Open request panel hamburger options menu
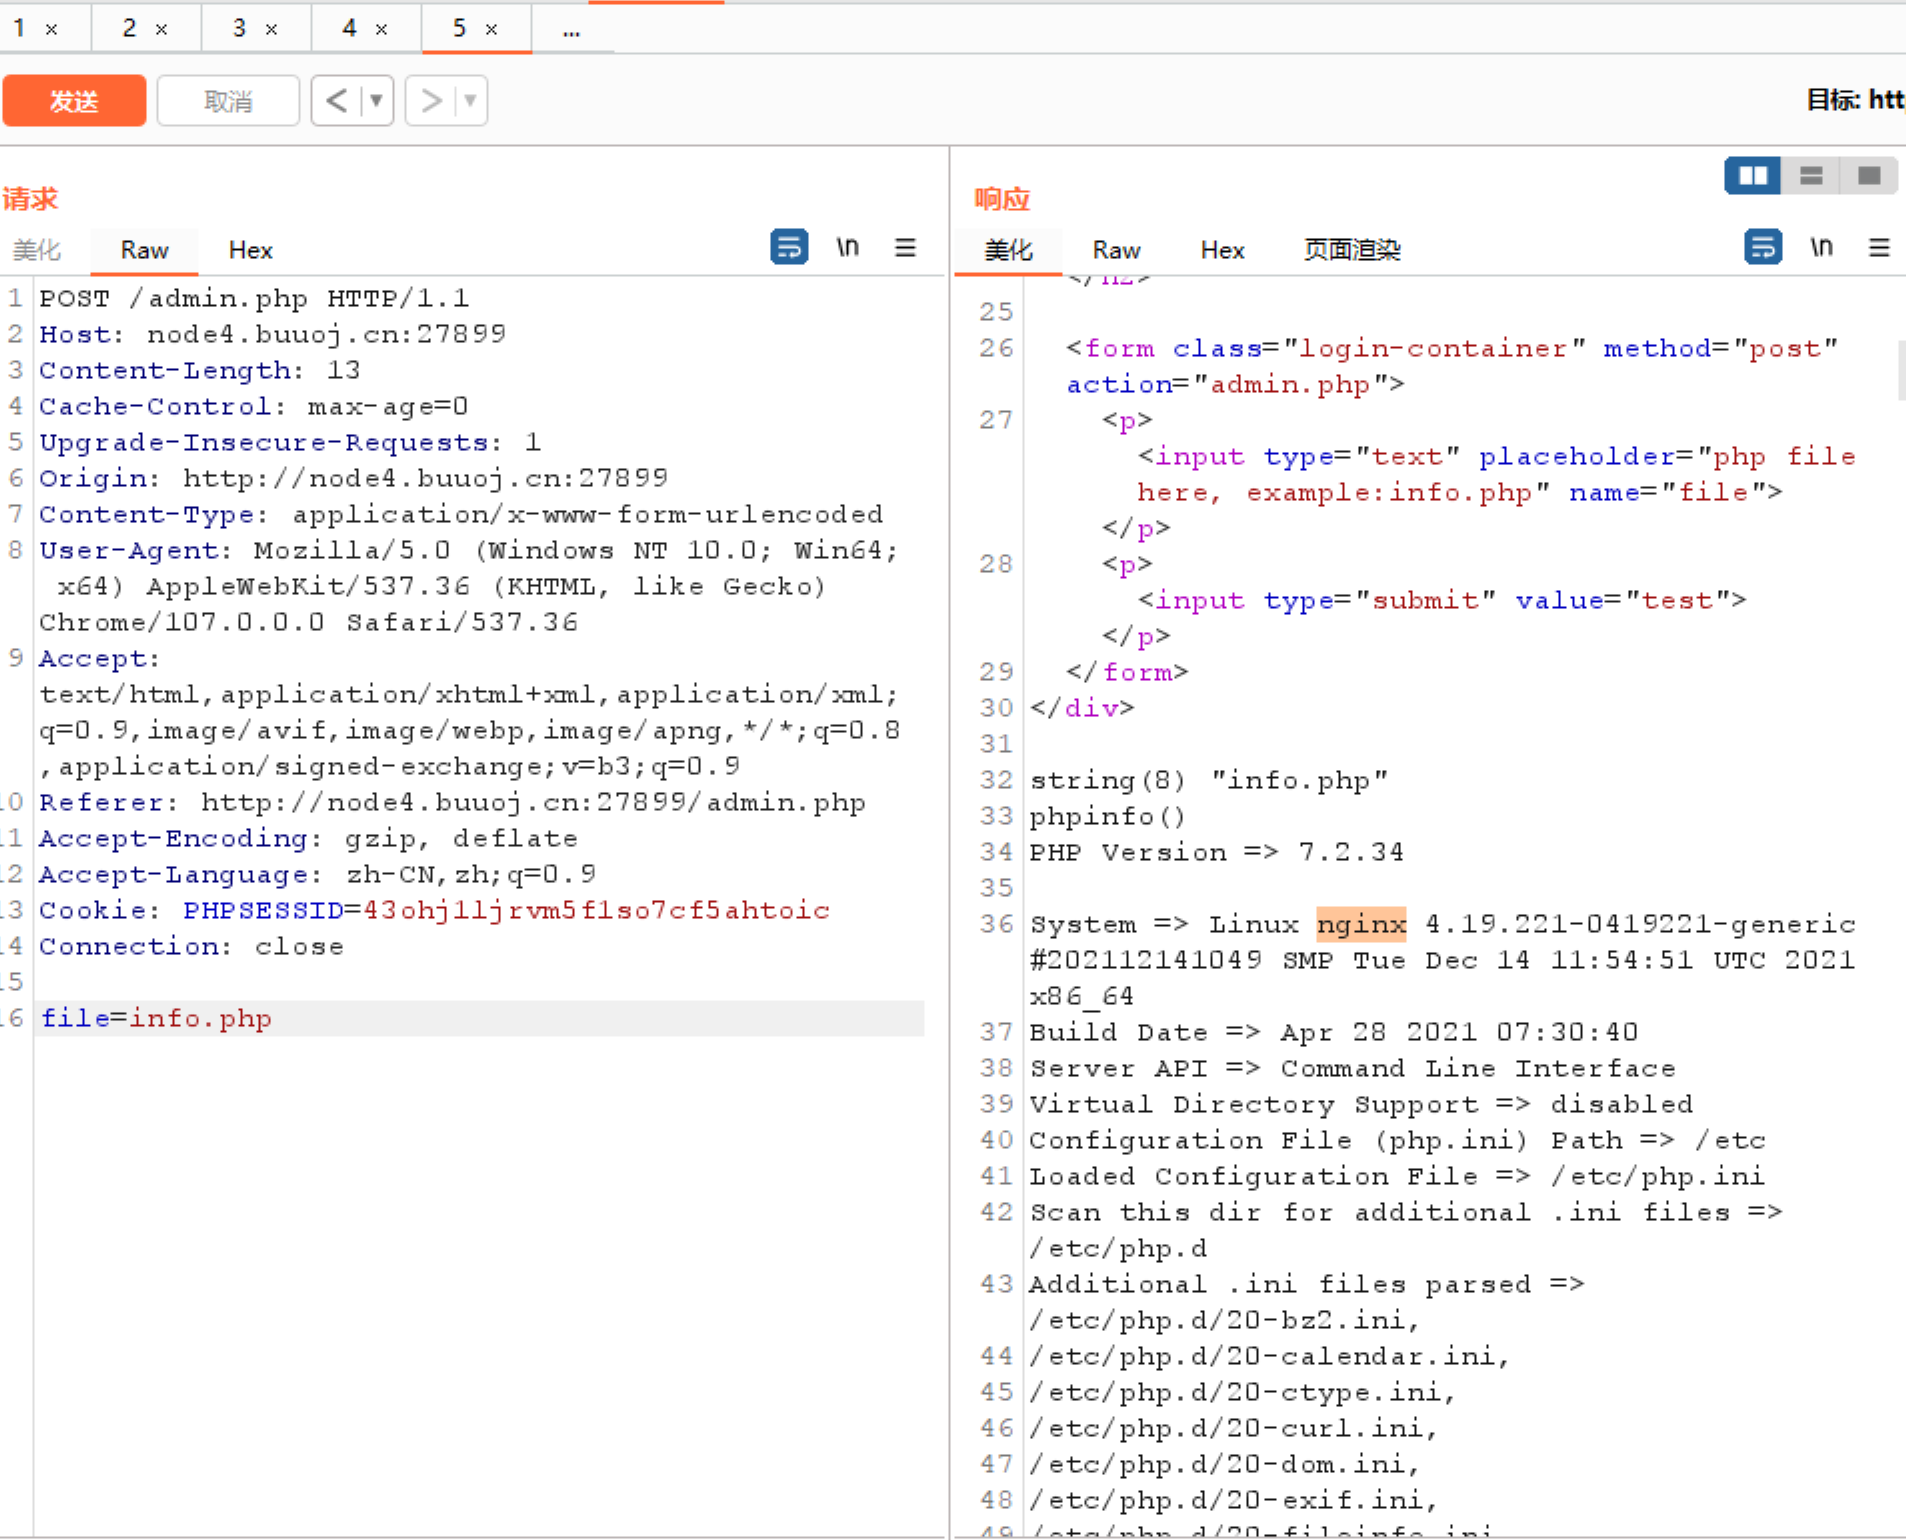1906x1540 pixels. pos(905,247)
